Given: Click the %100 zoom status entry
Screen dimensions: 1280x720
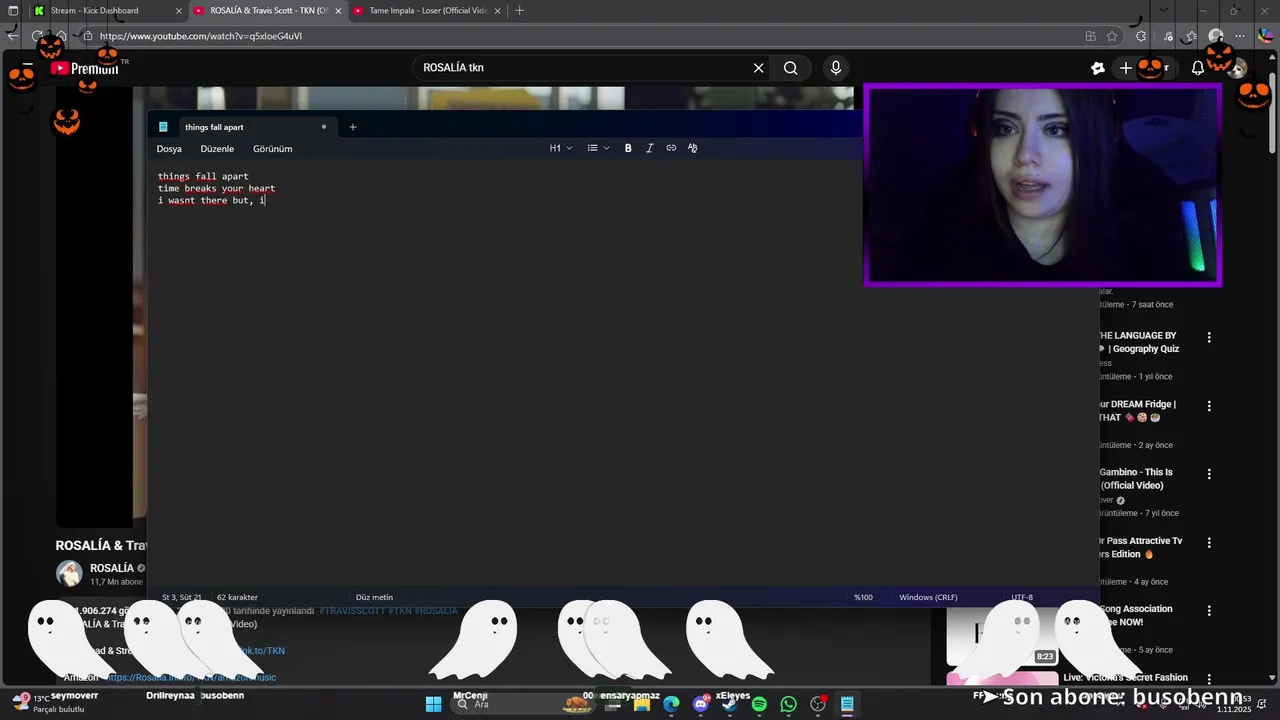Looking at the screenshot, I should coord(863,597).
